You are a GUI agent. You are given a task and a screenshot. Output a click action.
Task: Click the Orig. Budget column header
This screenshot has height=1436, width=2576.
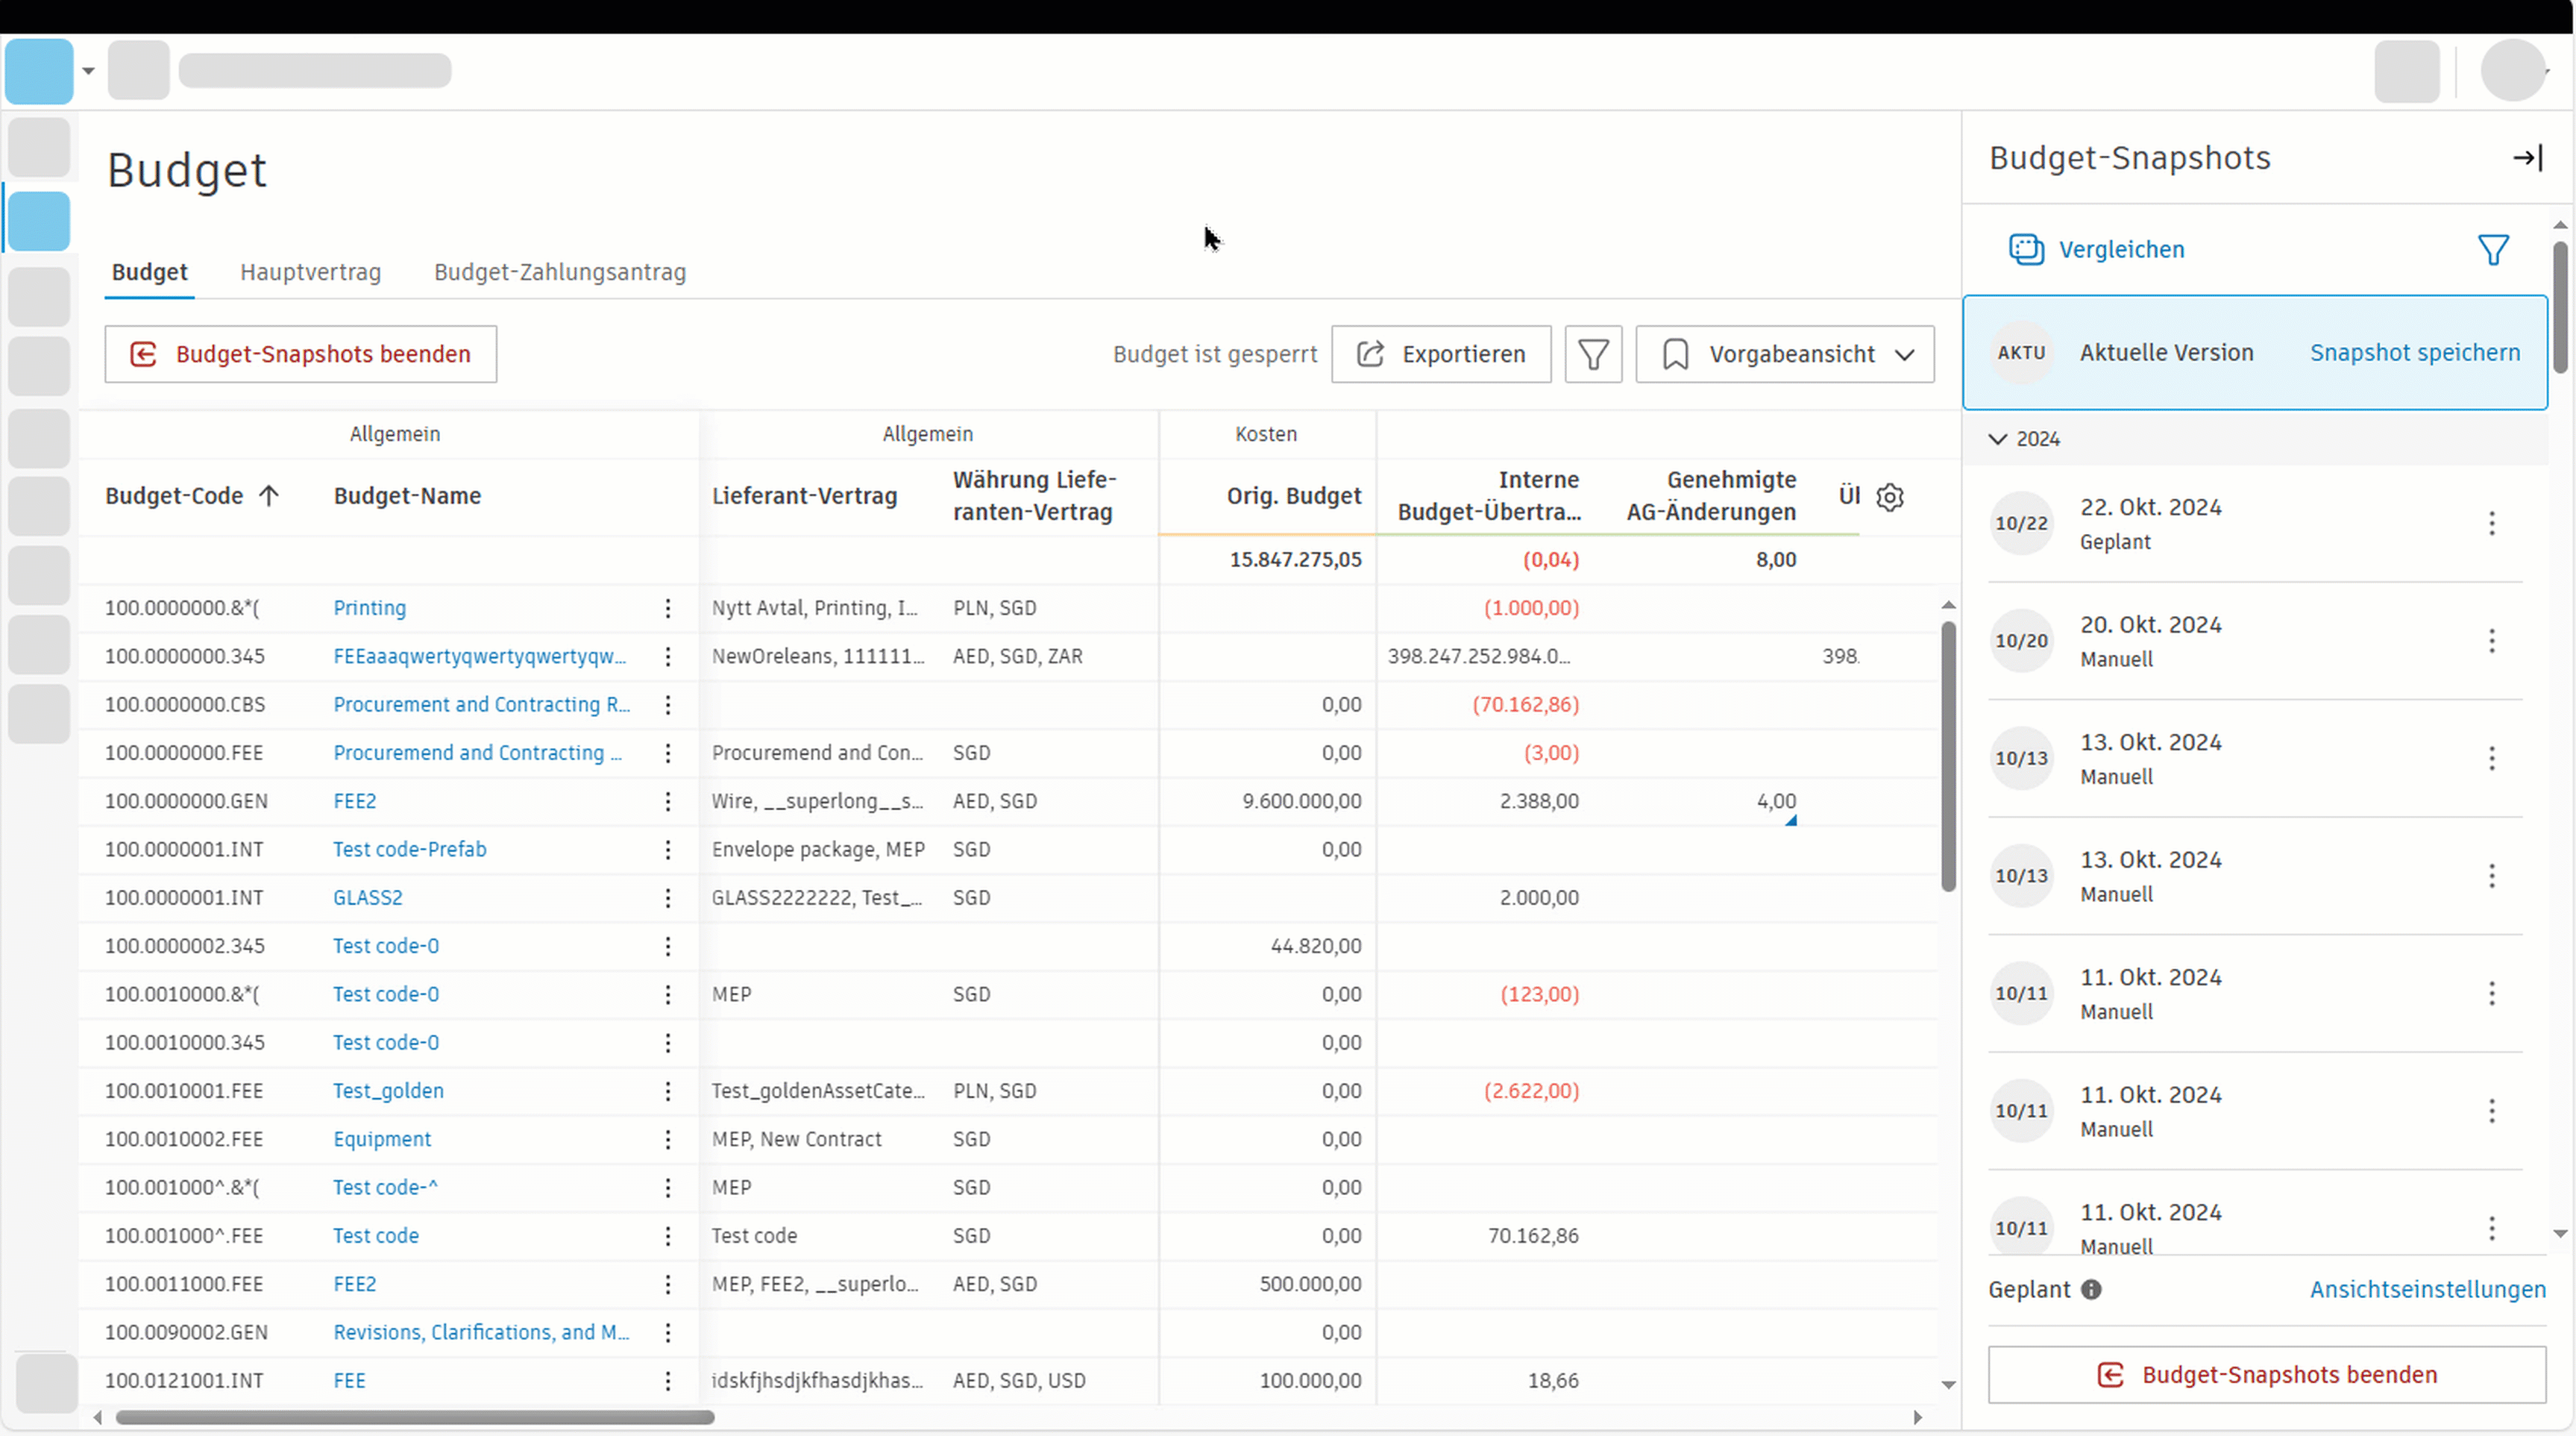pos(1293,496)
